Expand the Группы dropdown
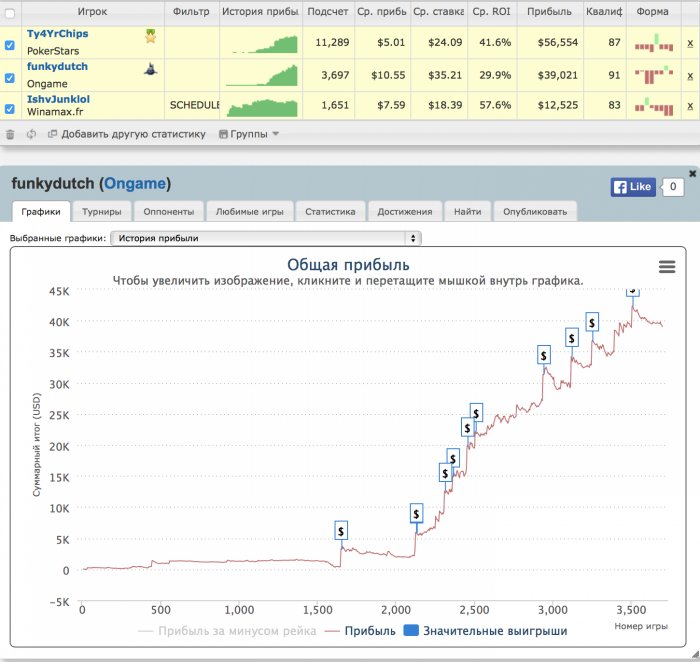Image resolution: width=700 pixels, height=662 pixels. pos(249,134)
